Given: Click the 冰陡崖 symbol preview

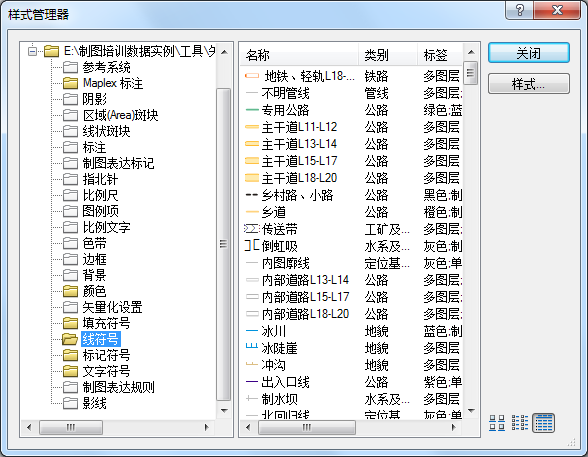Looking at the screenshot, I should [252, 346].
